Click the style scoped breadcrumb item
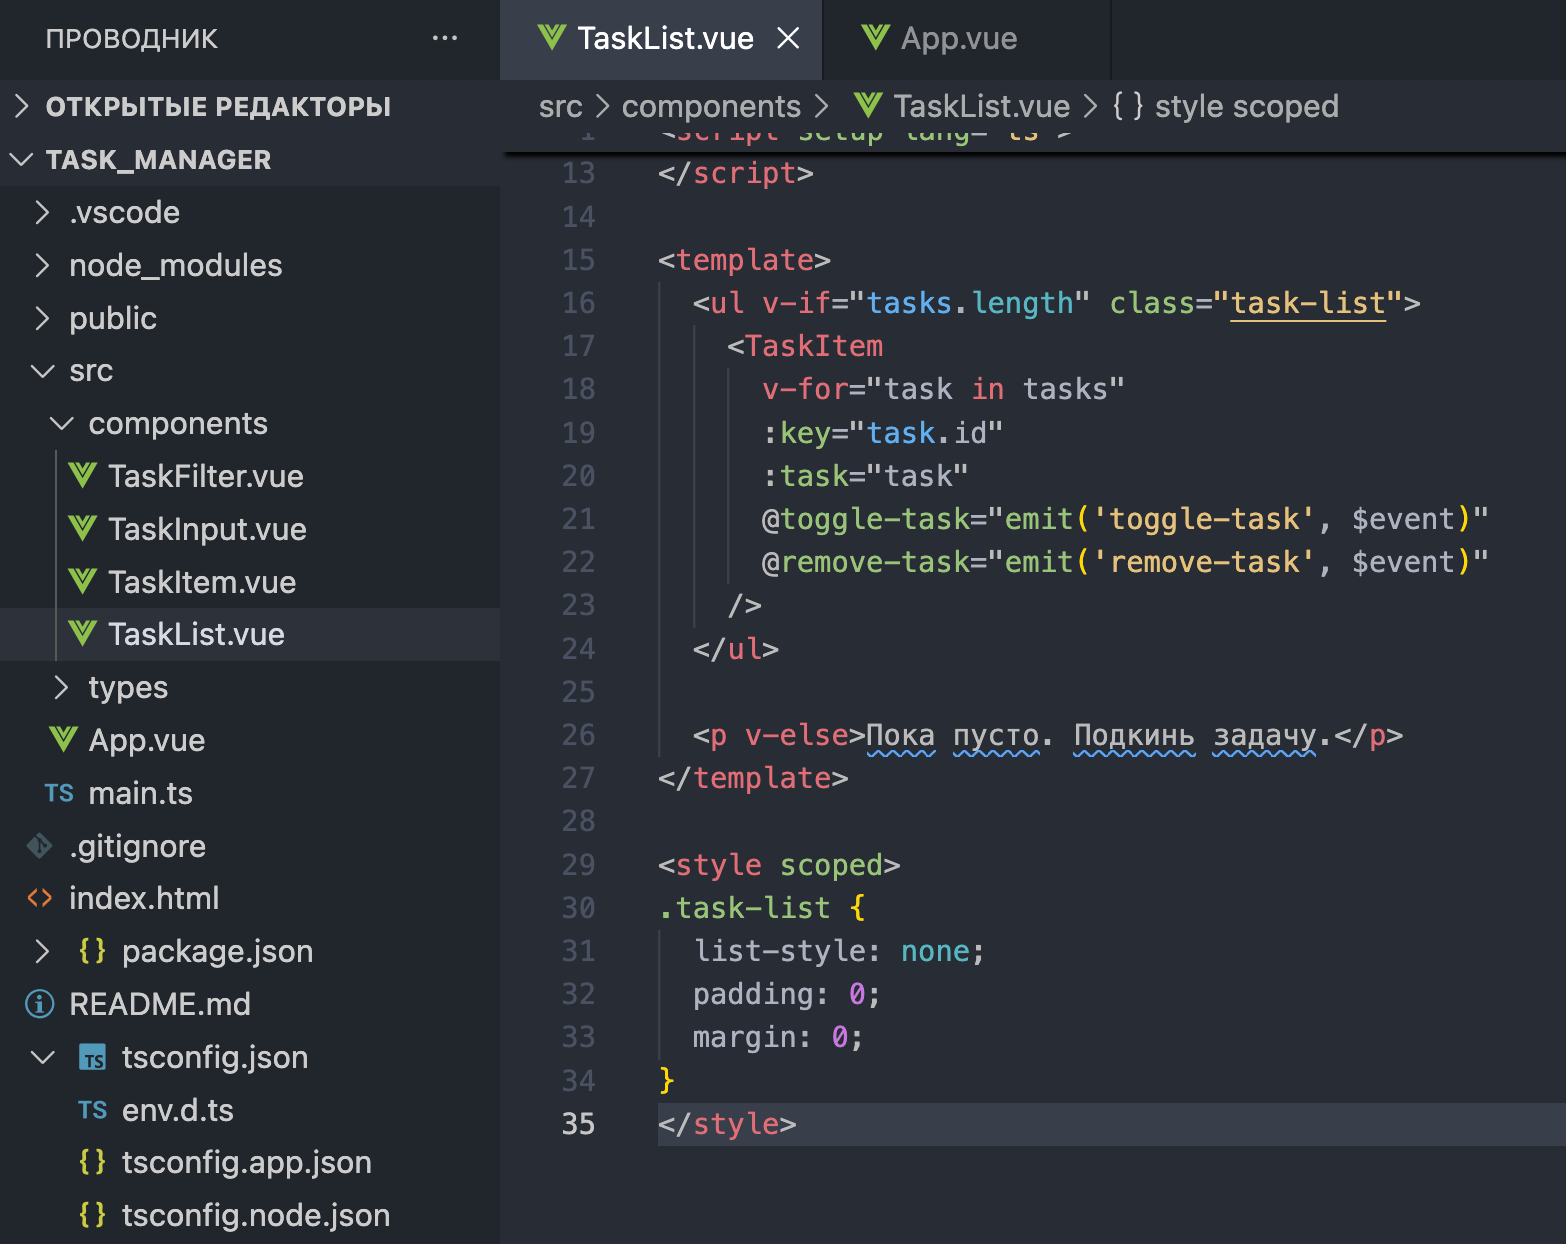 [x=1245, y=106]
